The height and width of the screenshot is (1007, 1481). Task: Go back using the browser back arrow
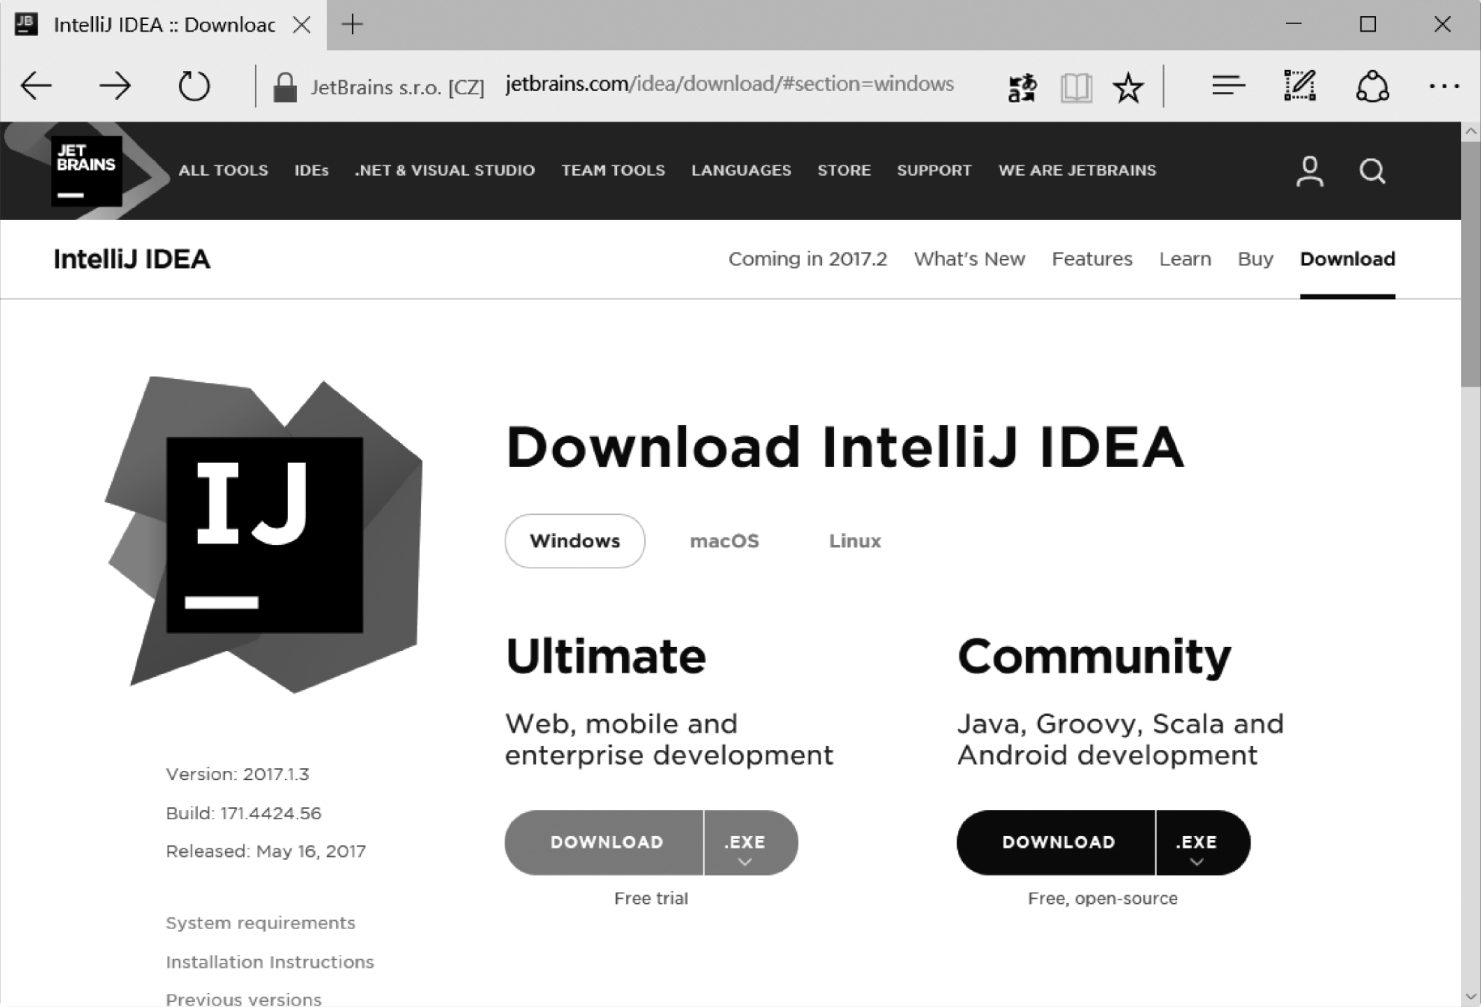[x=36, y=86]
